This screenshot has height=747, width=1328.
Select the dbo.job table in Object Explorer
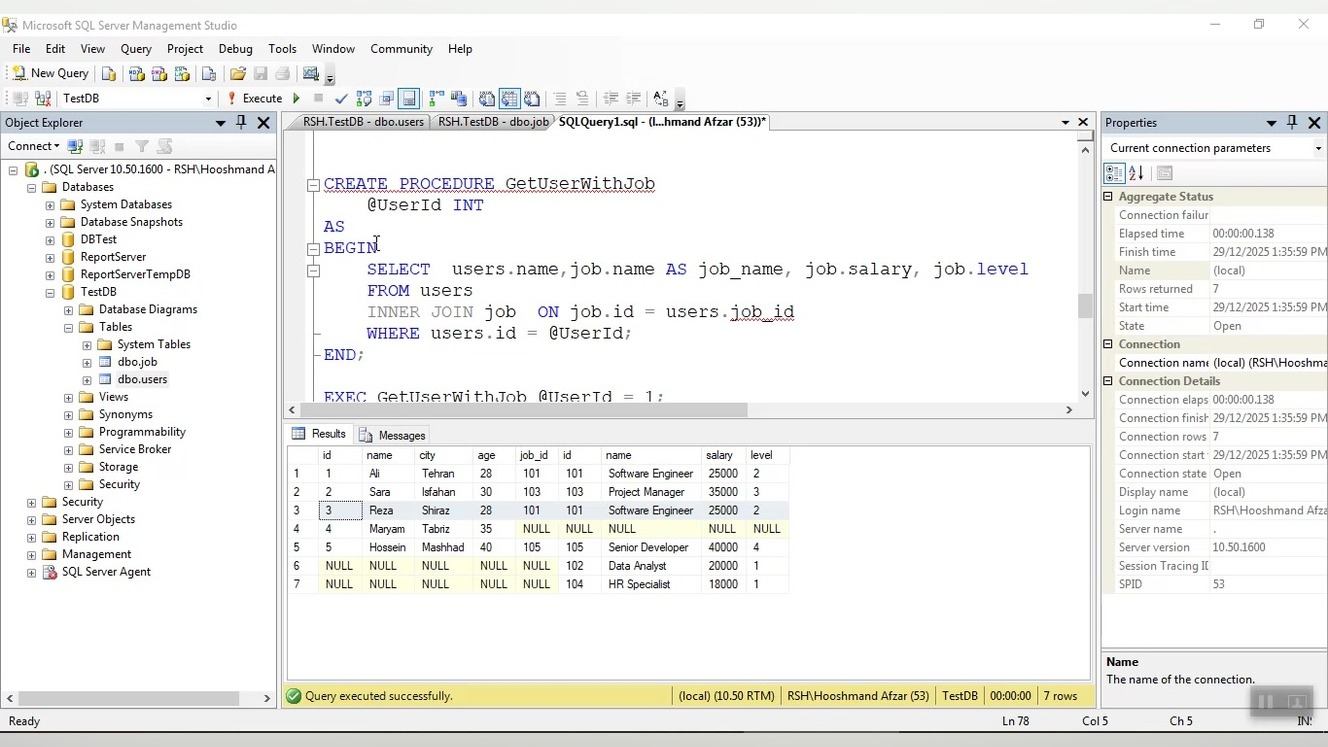[x=137, y=362]
